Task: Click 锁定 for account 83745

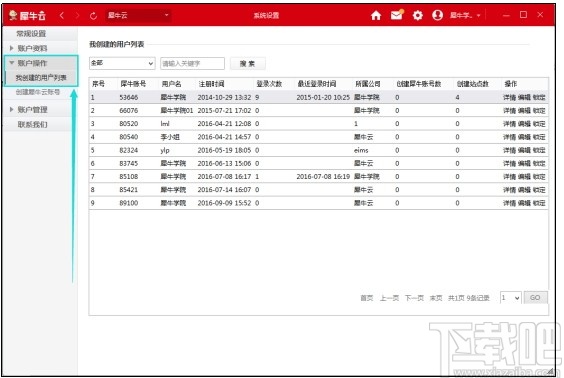Action: click(539, 164)
